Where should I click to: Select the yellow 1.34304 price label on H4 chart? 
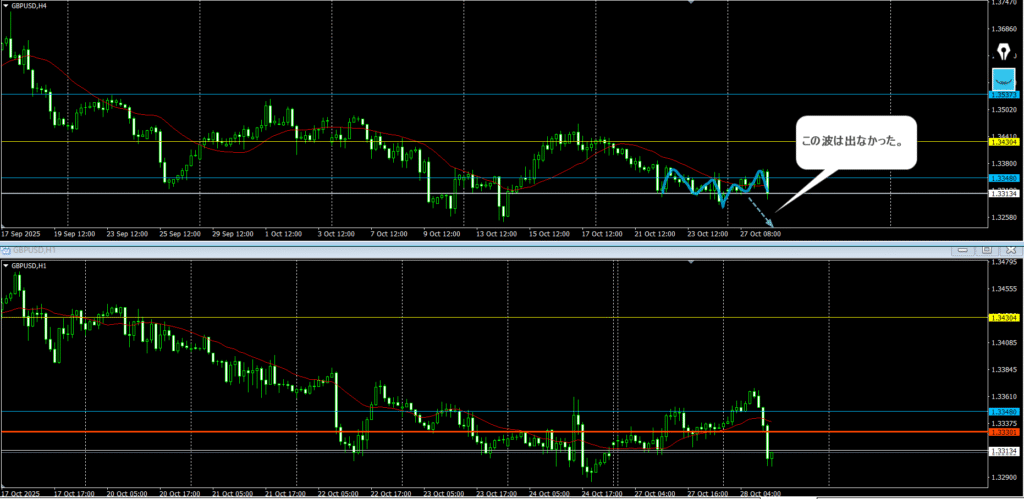[1004, 143]
